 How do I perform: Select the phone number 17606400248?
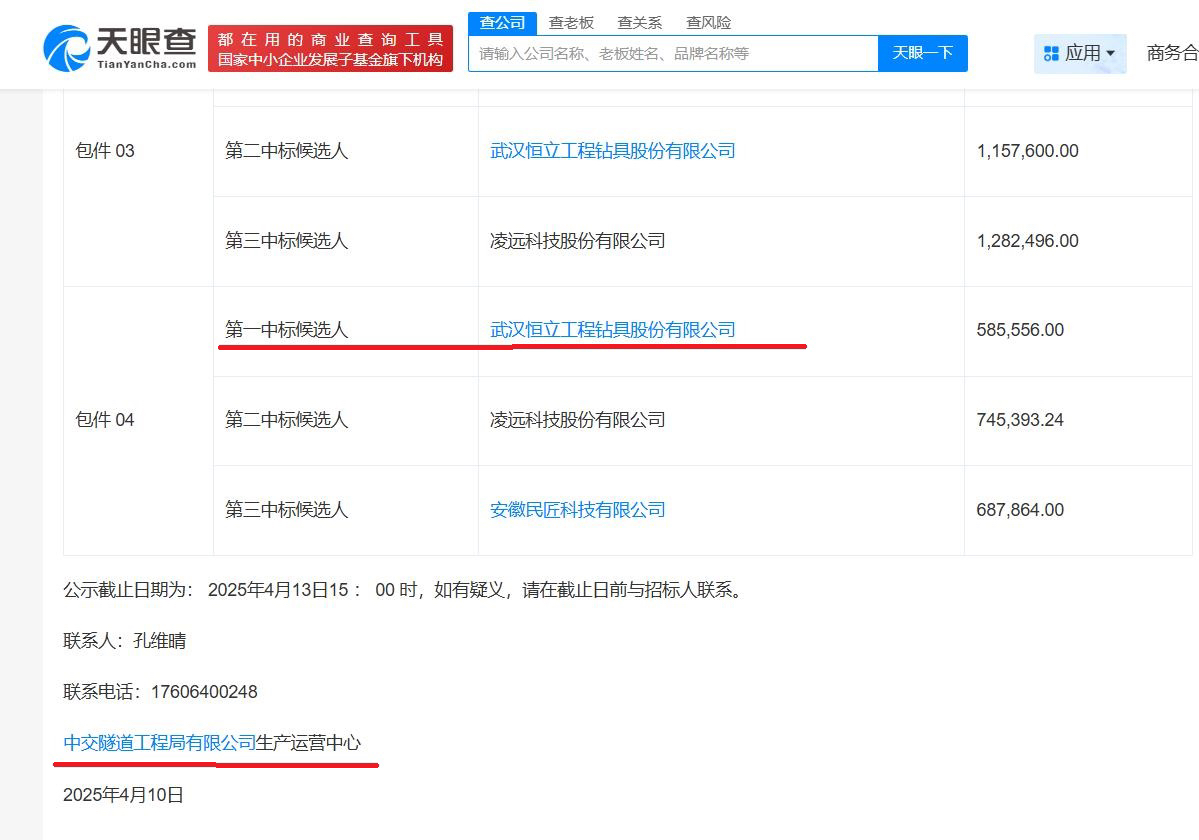[204, 692]
